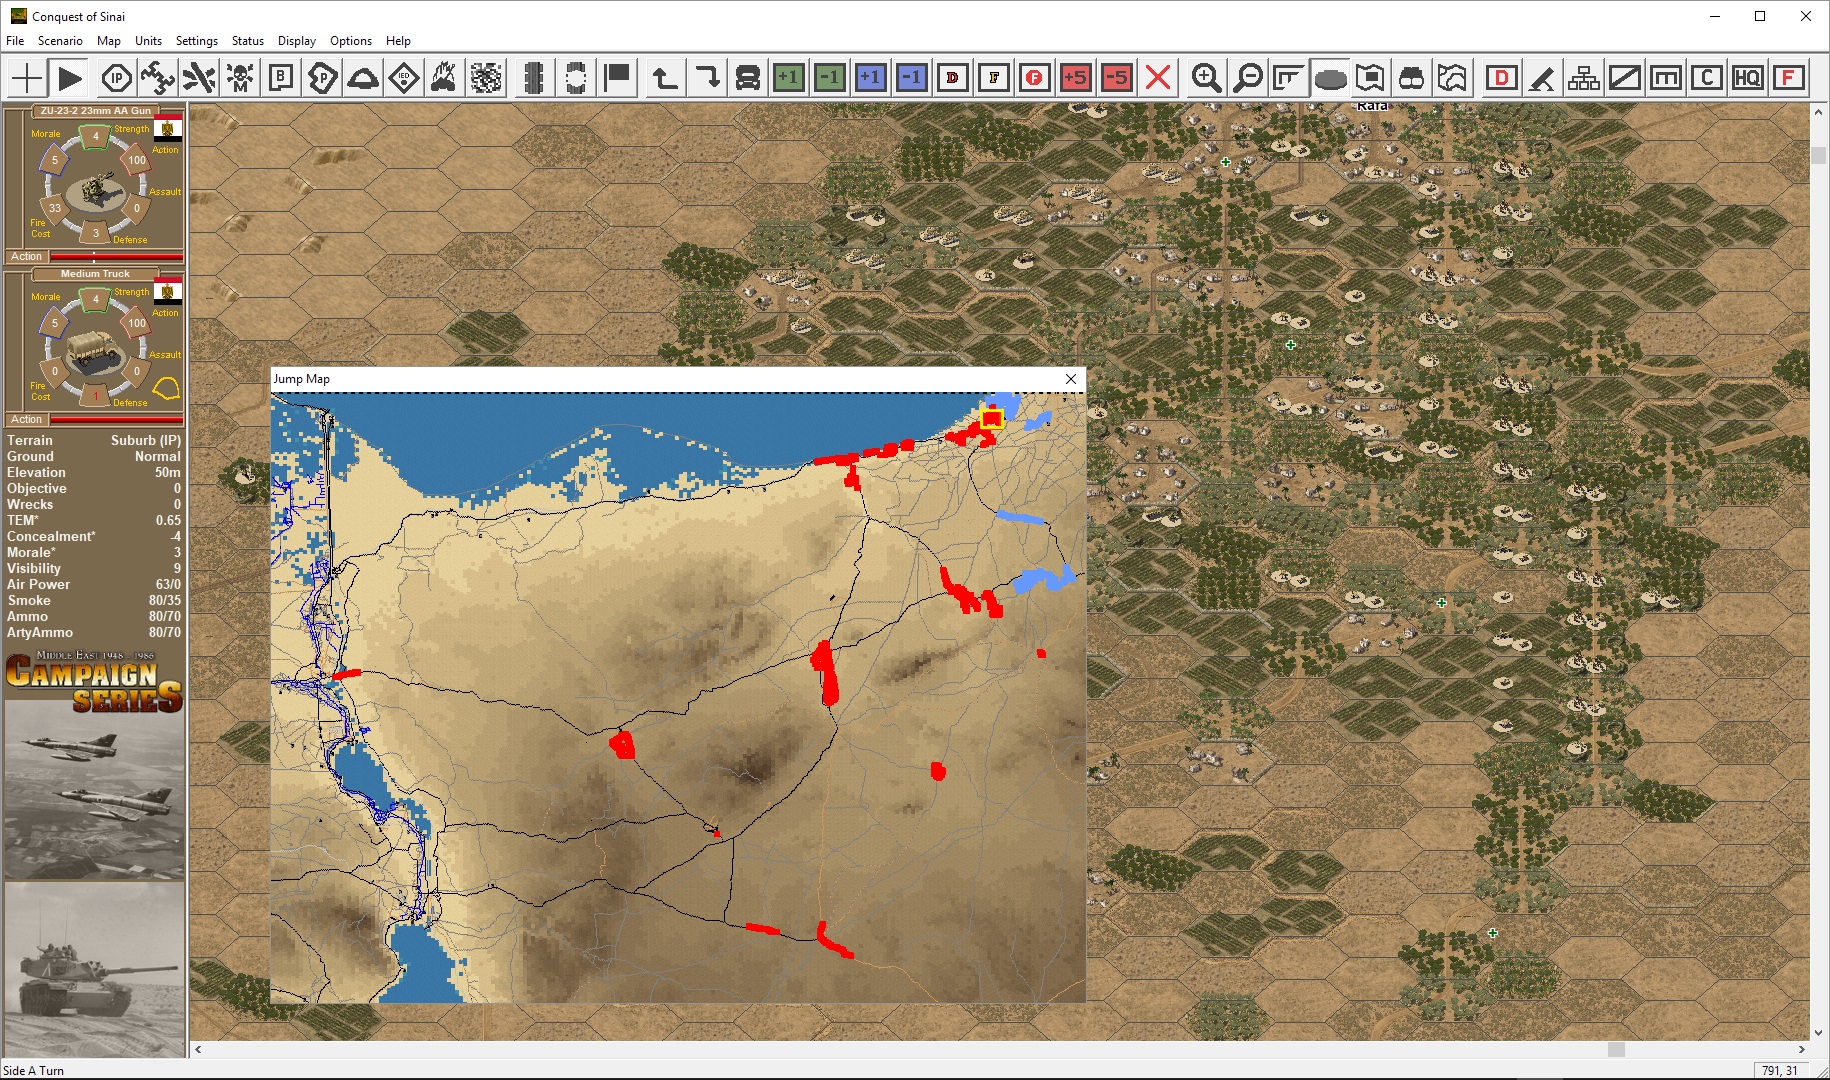Click the contour map toolbar icon
Screen dimensions: 1830x1080
[x=1452, y=77]
